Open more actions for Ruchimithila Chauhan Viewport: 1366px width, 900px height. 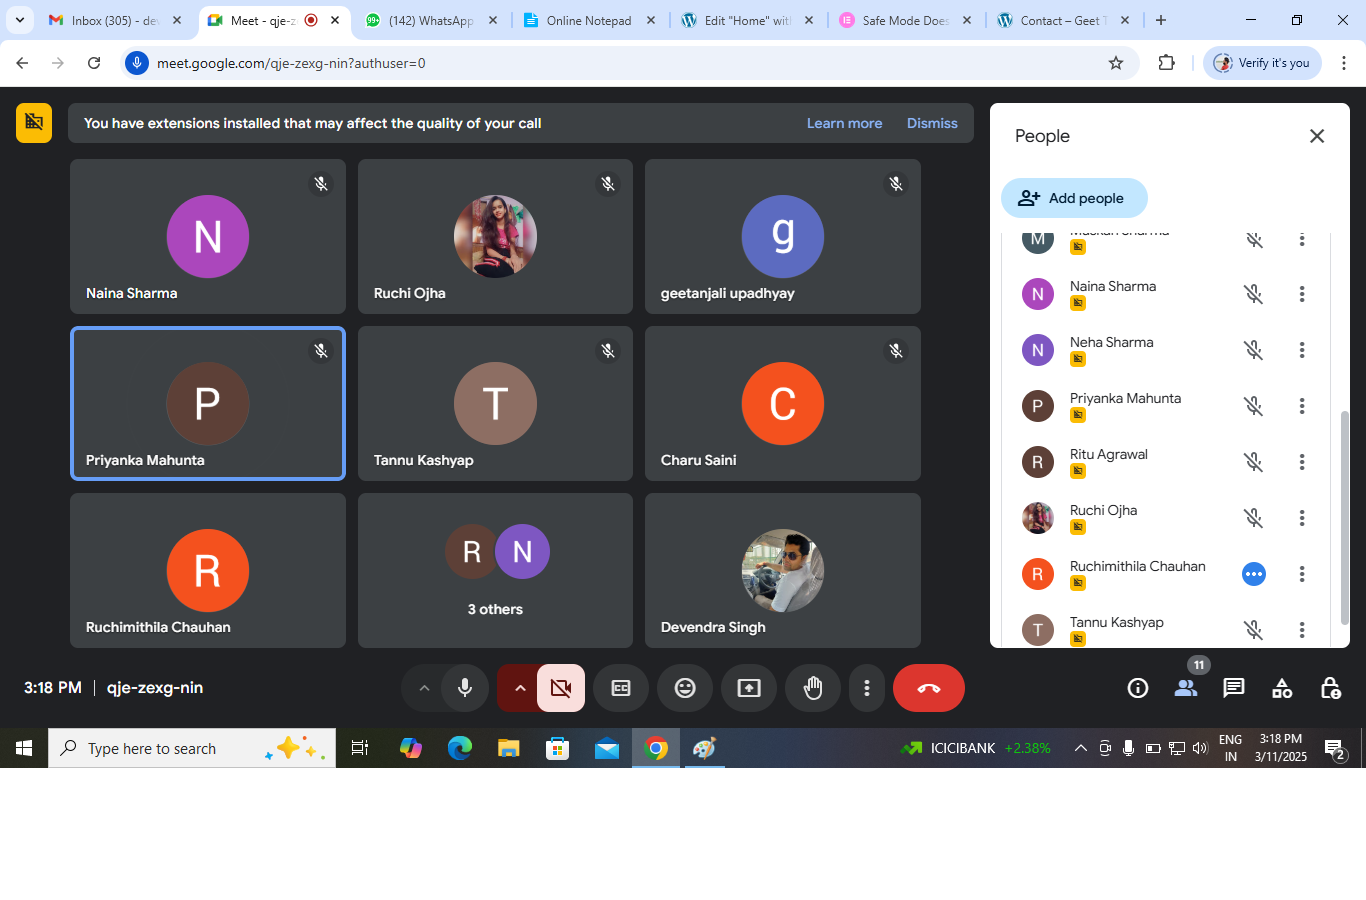1302,574
